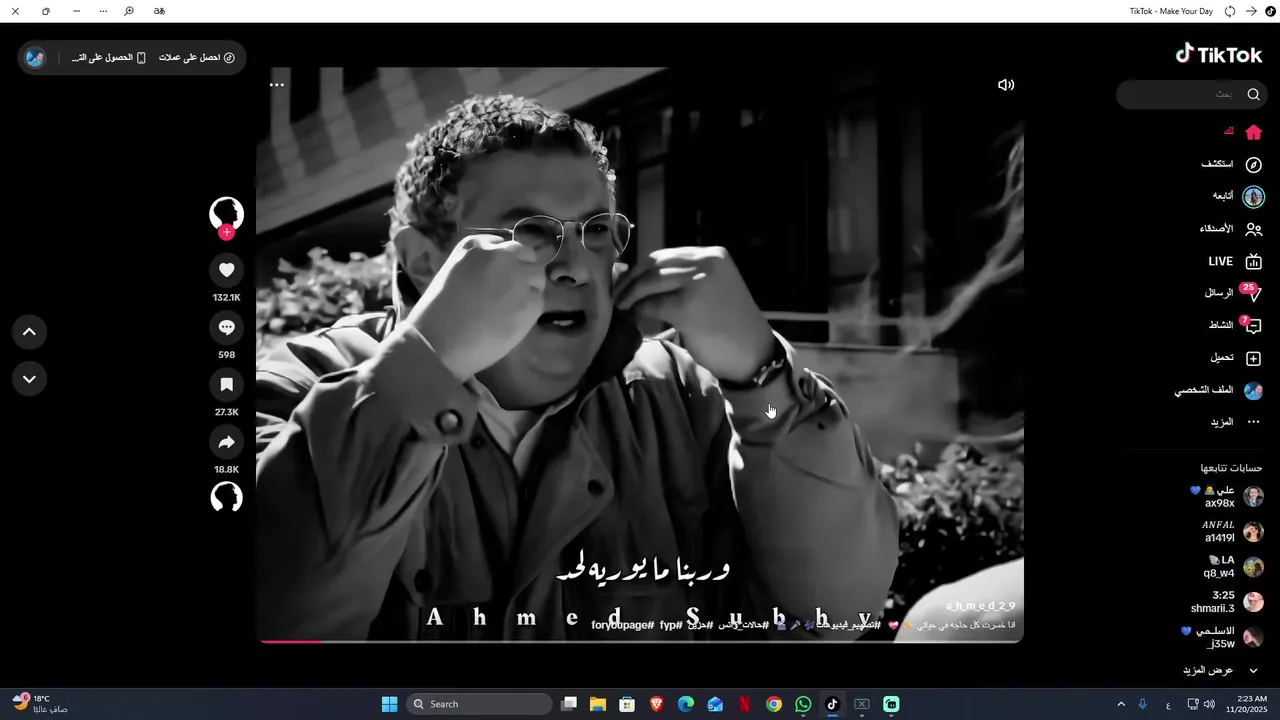
Task: Open the window zoom icon in title bar
Action: (129, 11)
